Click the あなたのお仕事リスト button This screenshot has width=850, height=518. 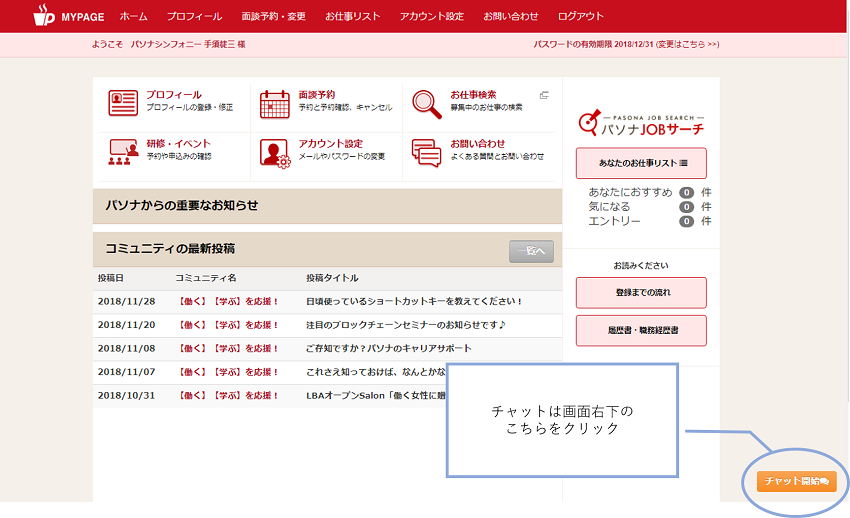pos(641,163)
